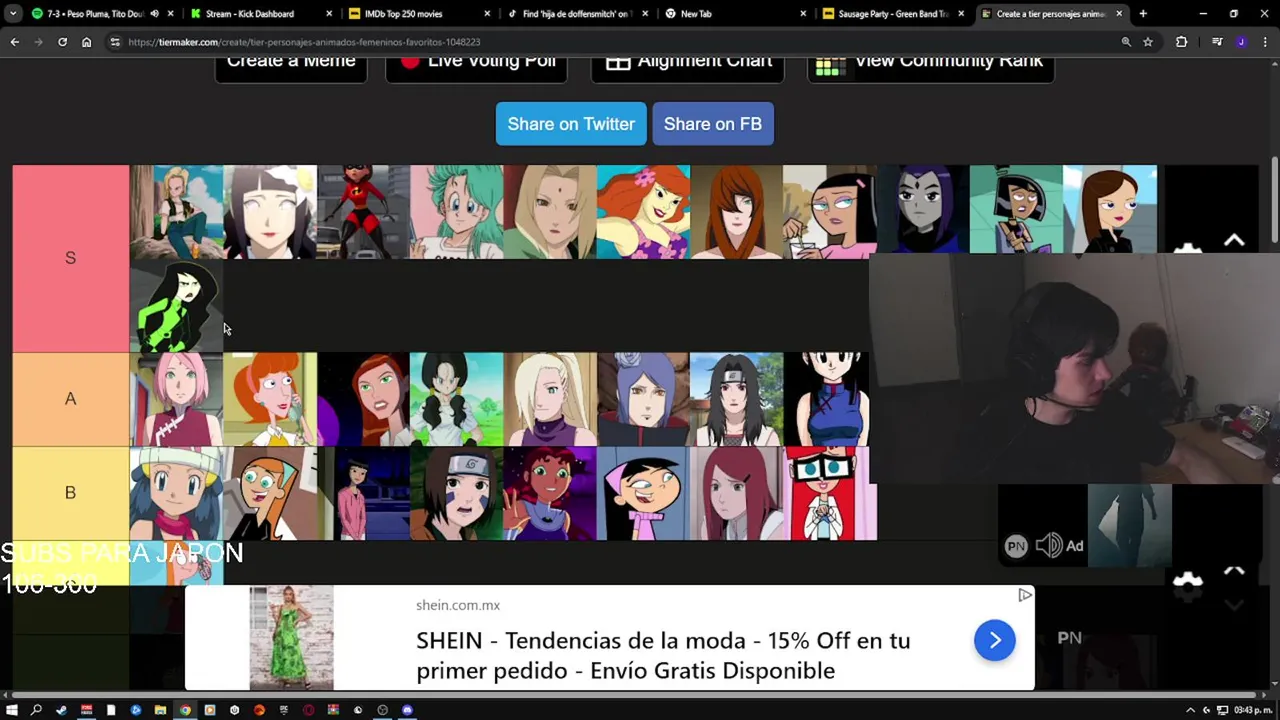Click the zoom magnifier in address bar

(x=1126, y=42)
